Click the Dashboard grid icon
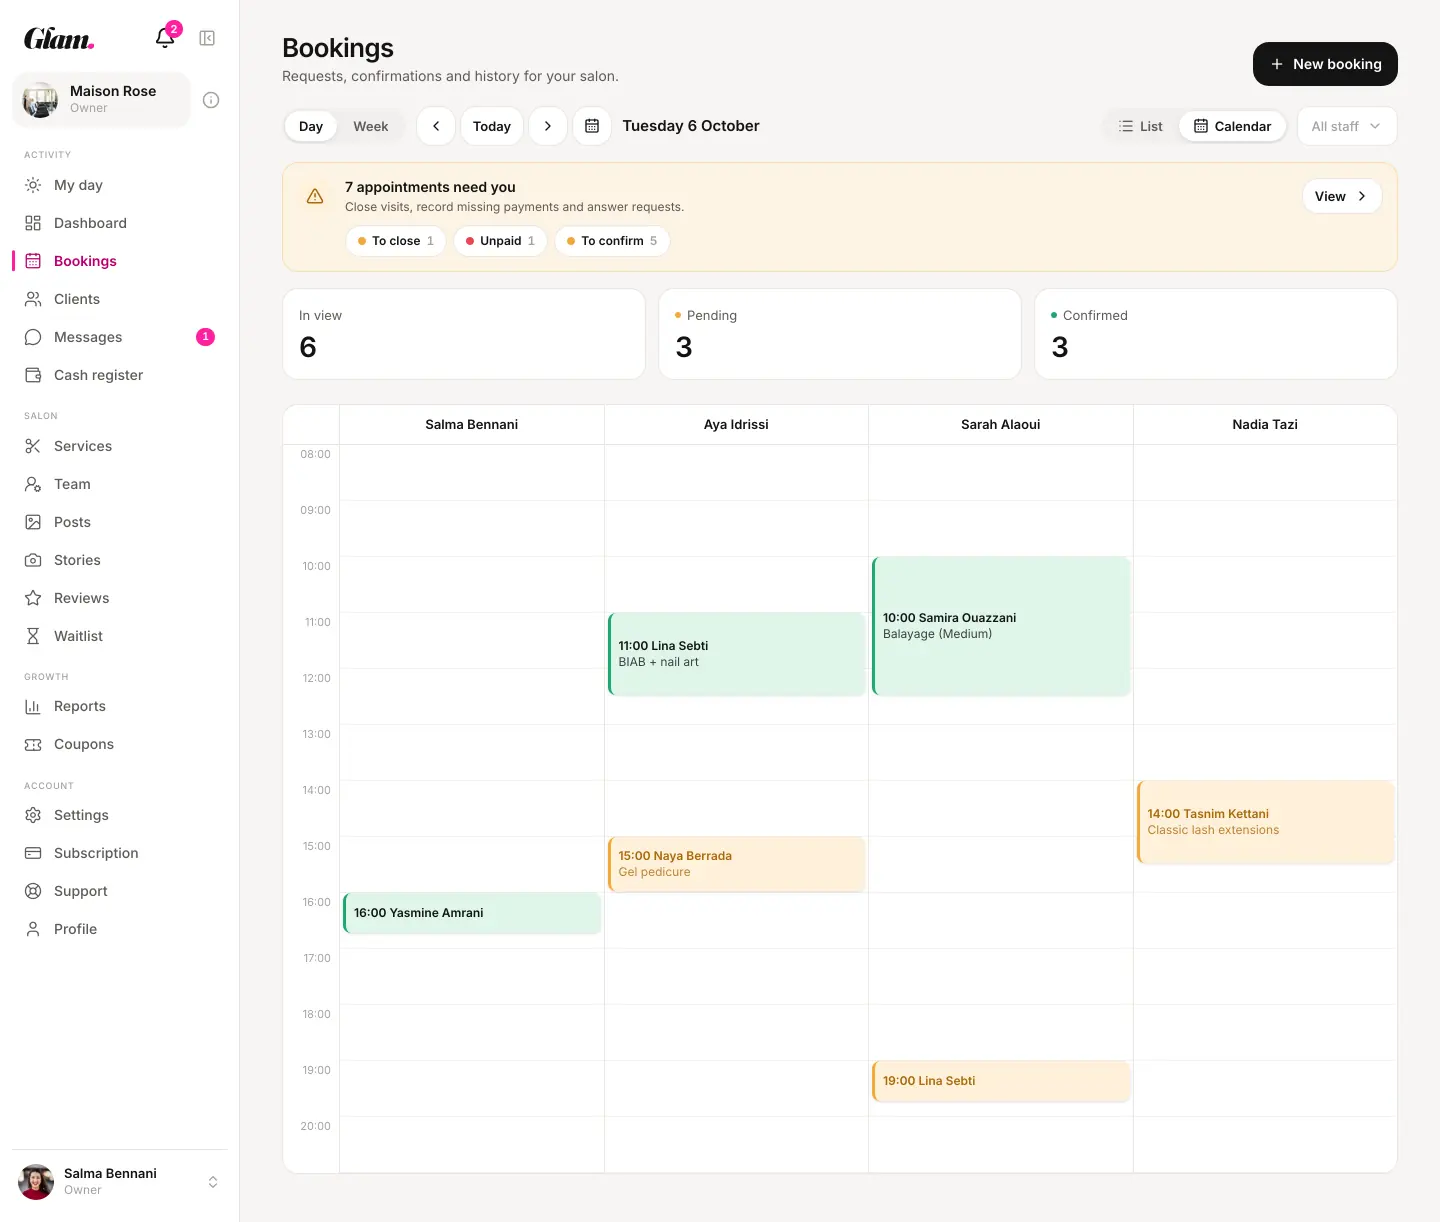This screenshot has height=1222, width=1440. (33, 223)
